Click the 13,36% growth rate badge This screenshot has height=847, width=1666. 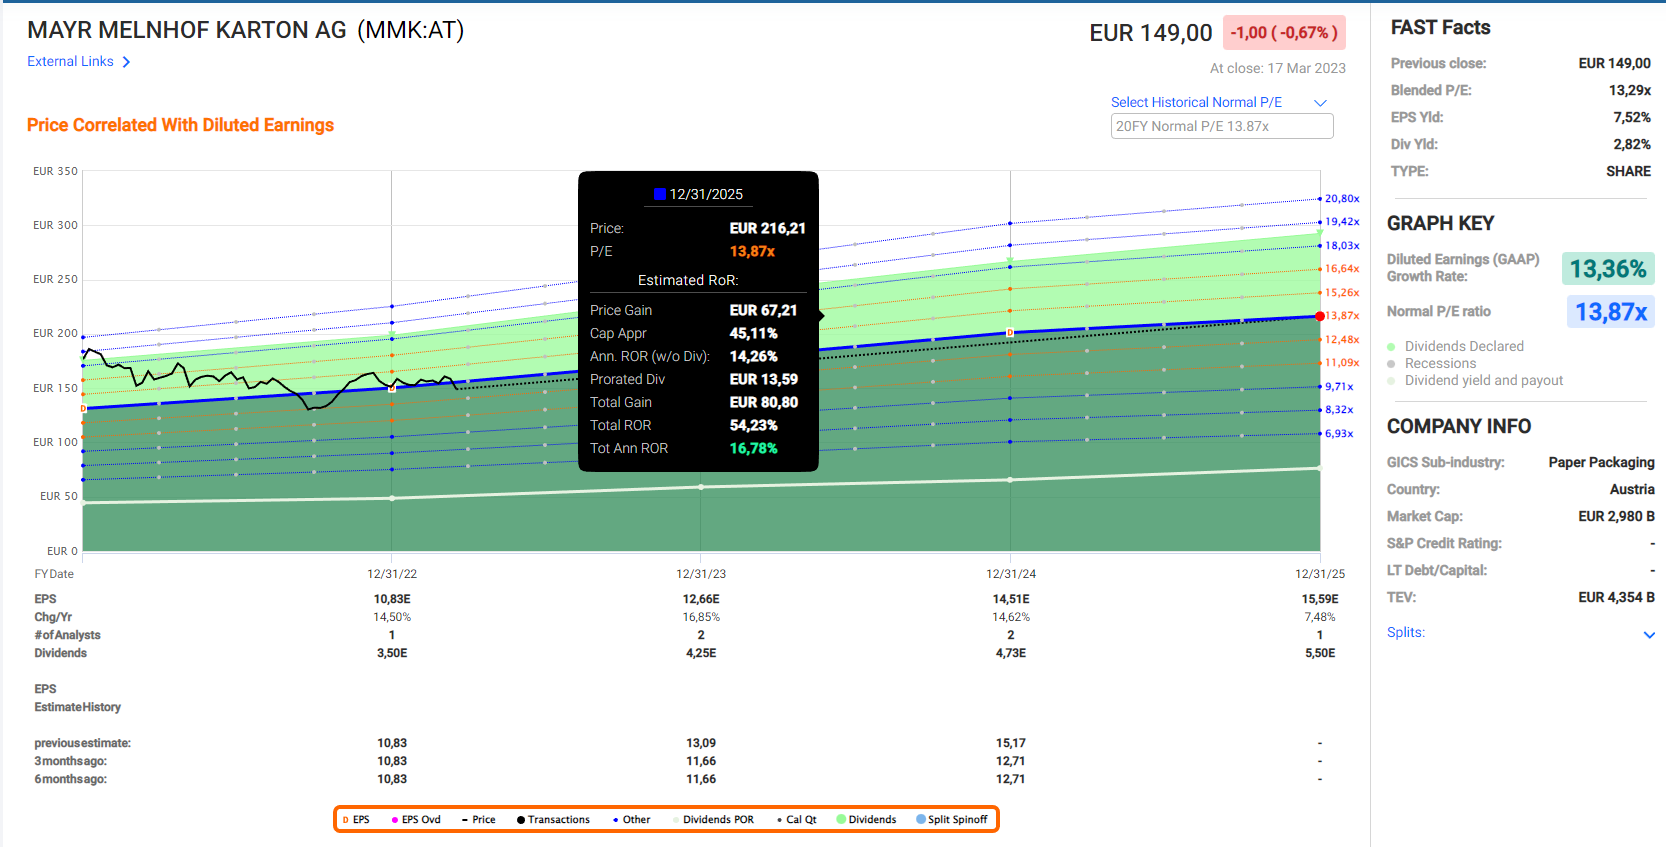coord(1607,269)
